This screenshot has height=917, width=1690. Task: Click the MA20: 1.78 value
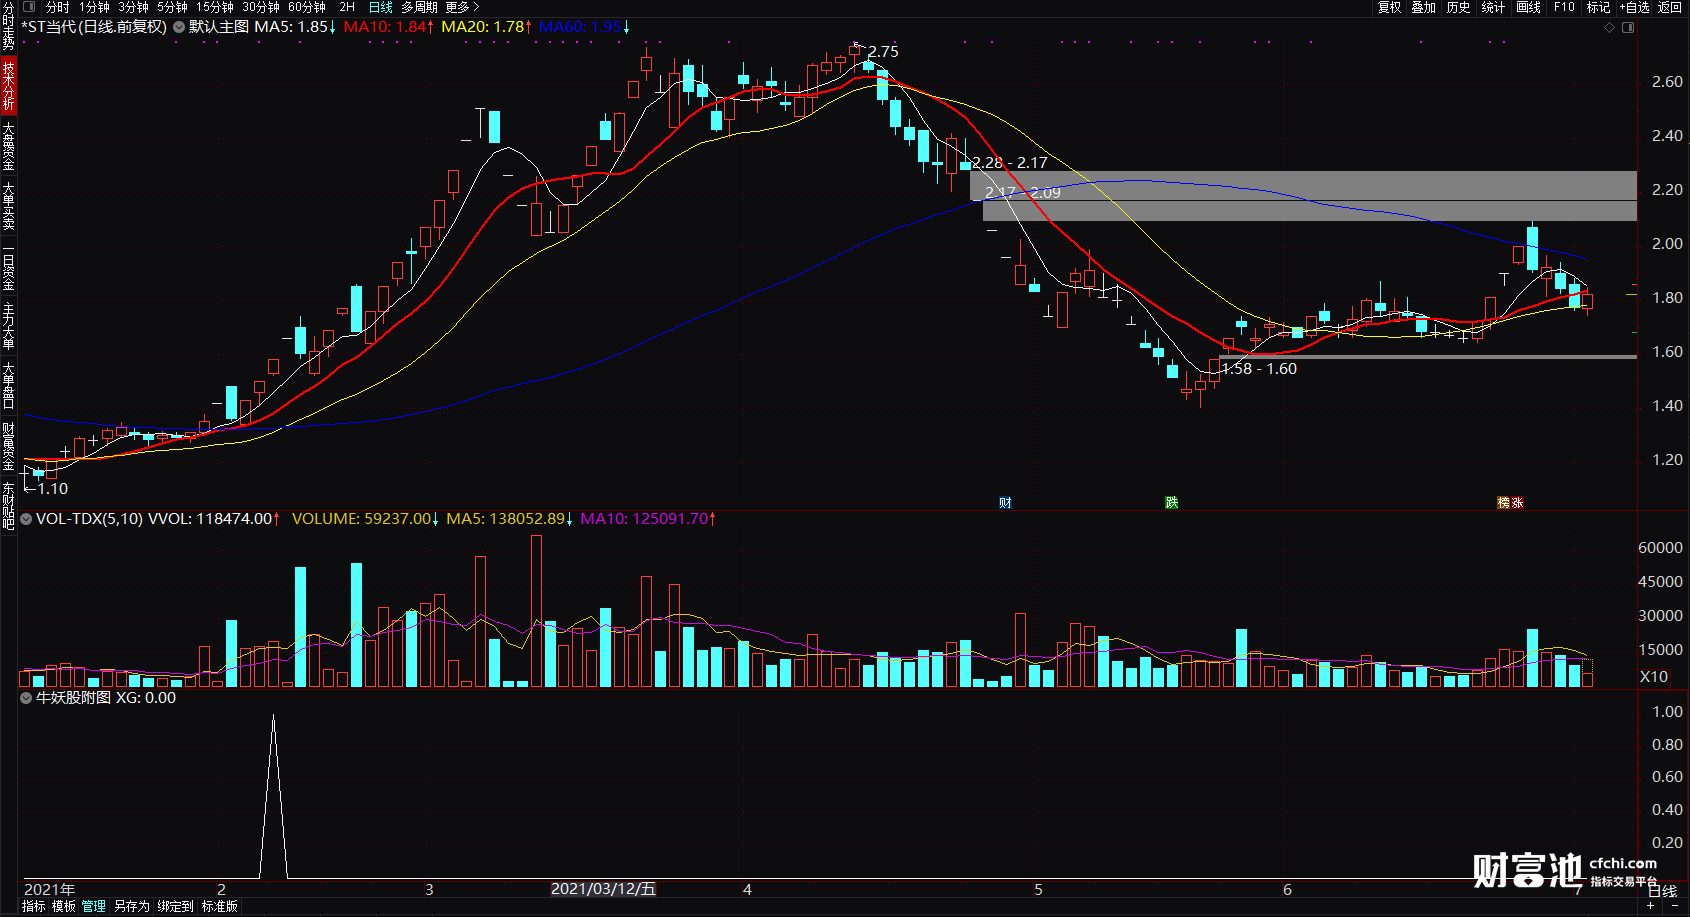click(x=486, y=27)
